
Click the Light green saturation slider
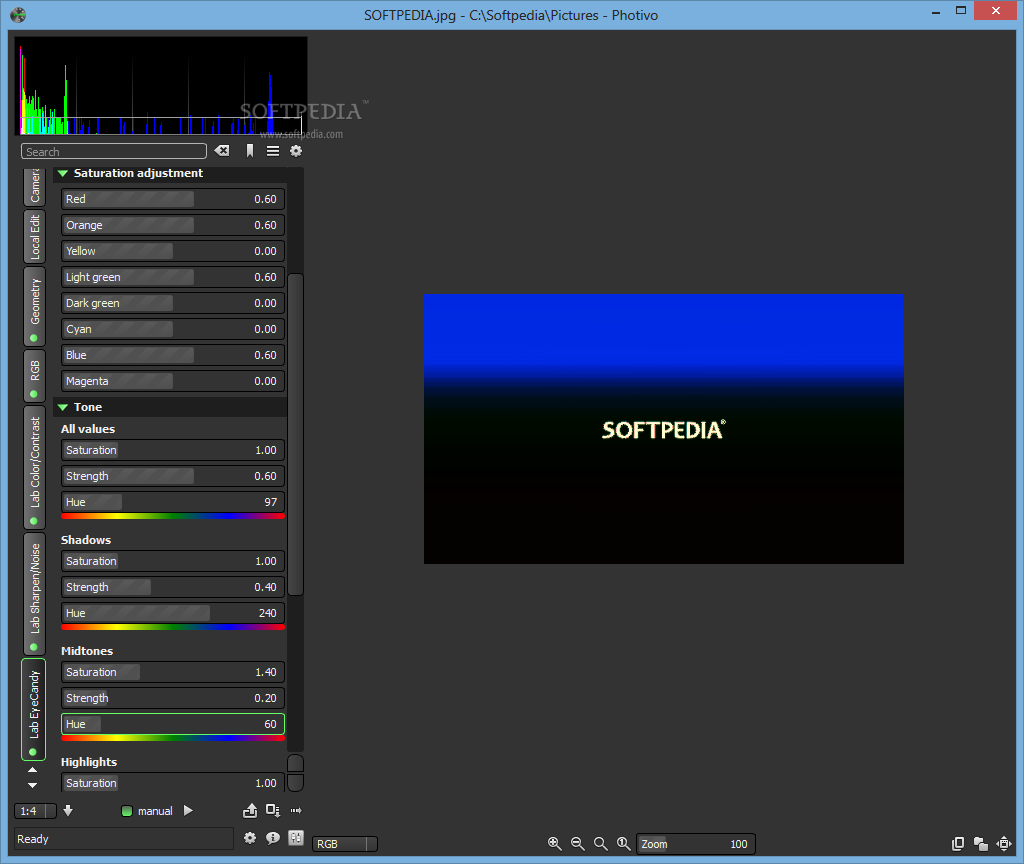[173, 278]
